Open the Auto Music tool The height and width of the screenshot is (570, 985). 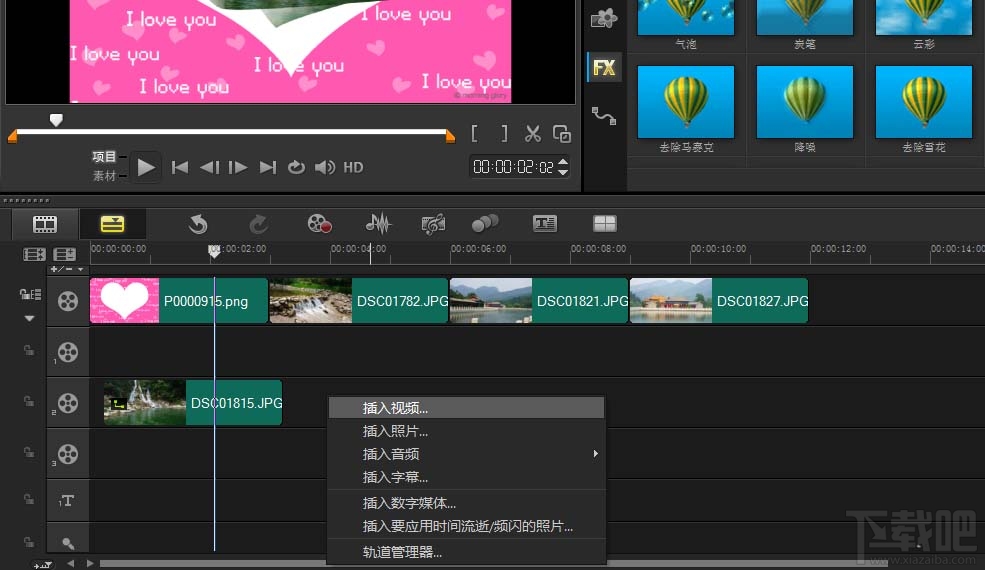(x=433, y=224)
